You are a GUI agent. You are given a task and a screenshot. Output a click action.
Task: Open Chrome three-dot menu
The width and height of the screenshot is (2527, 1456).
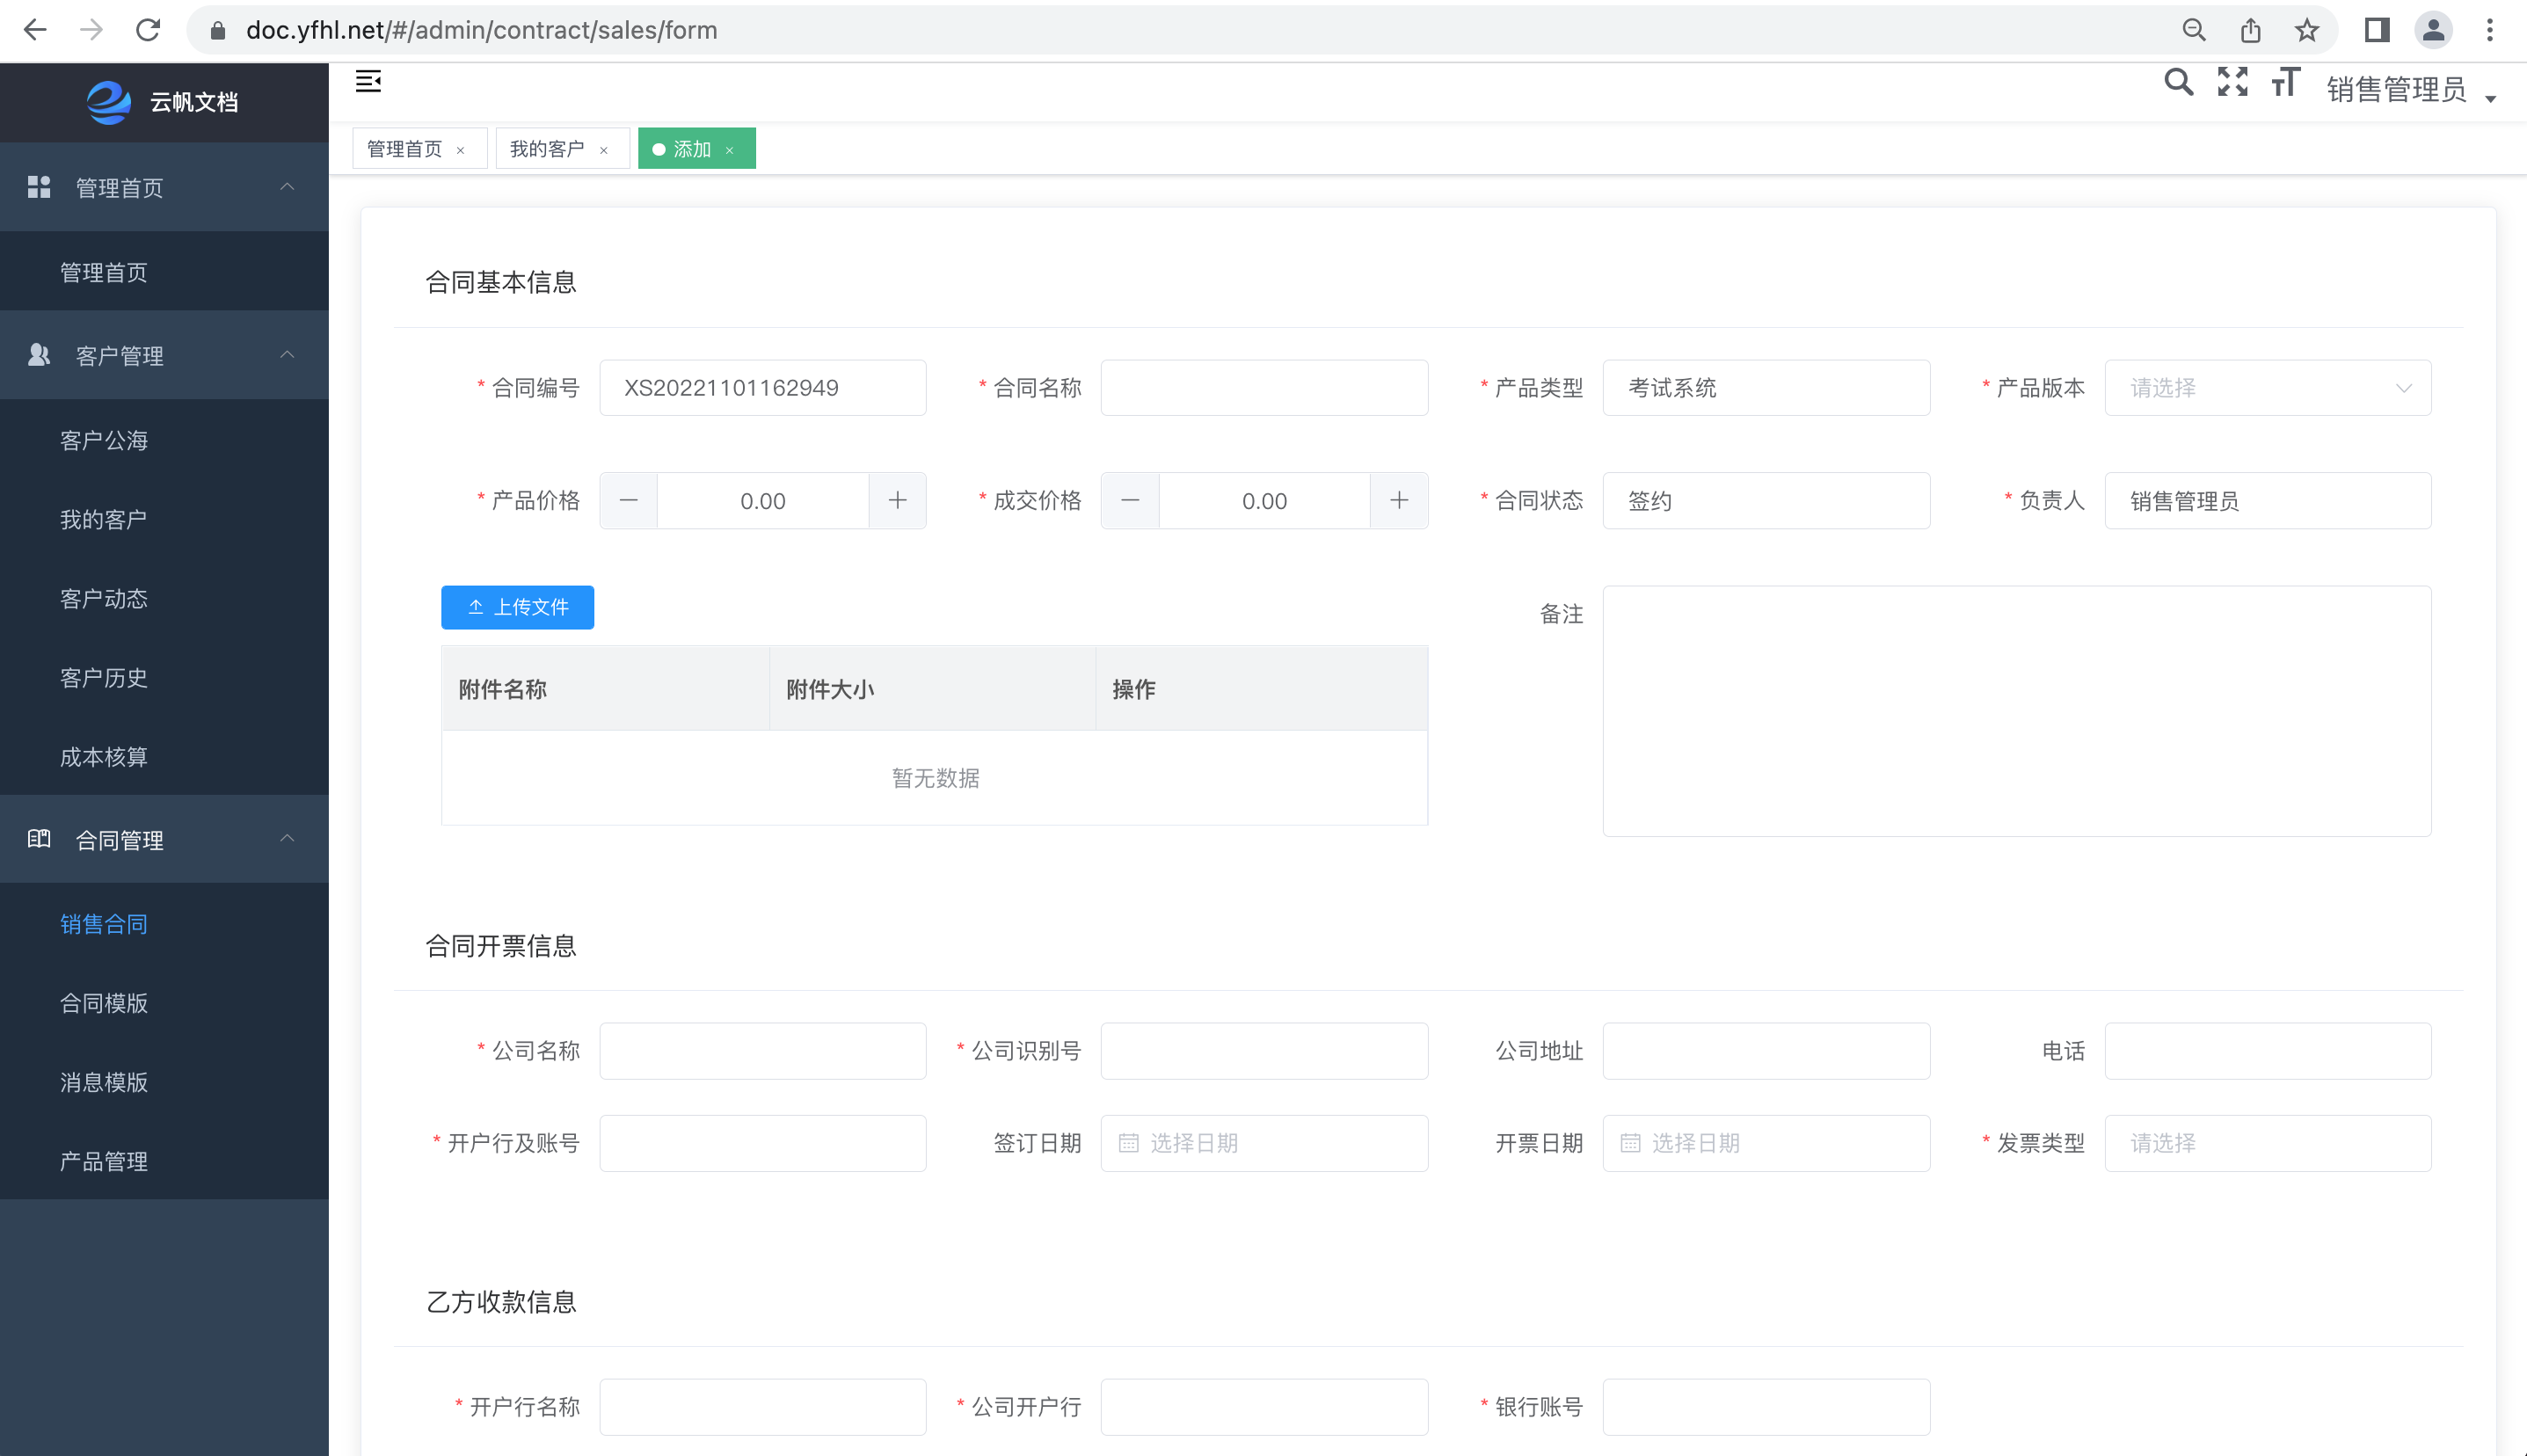[x=2489, y=30]
